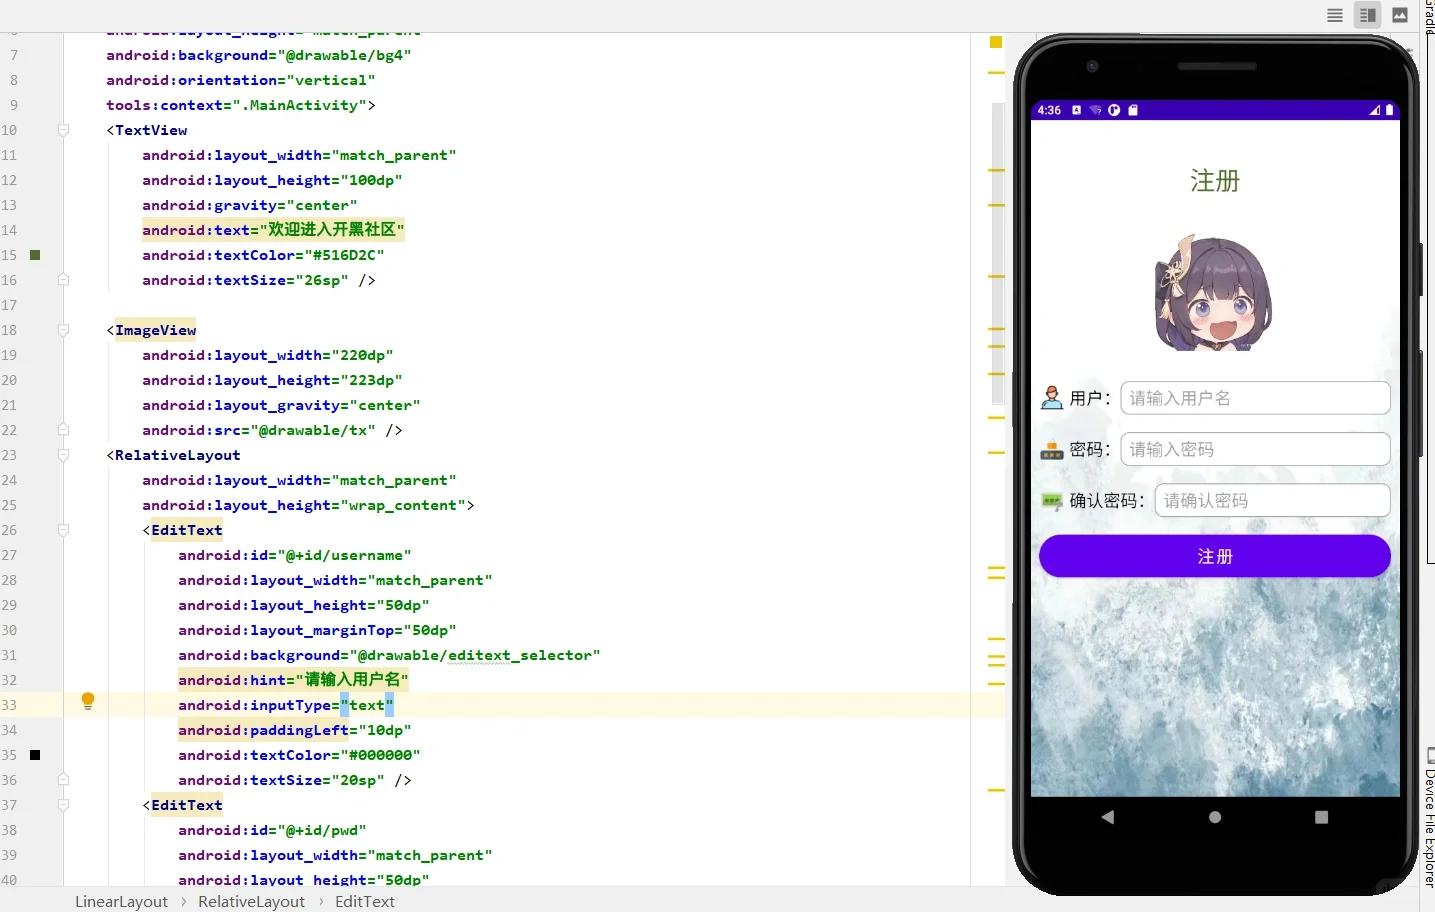Collapse the TextView element fold arrow

point(62,130)
